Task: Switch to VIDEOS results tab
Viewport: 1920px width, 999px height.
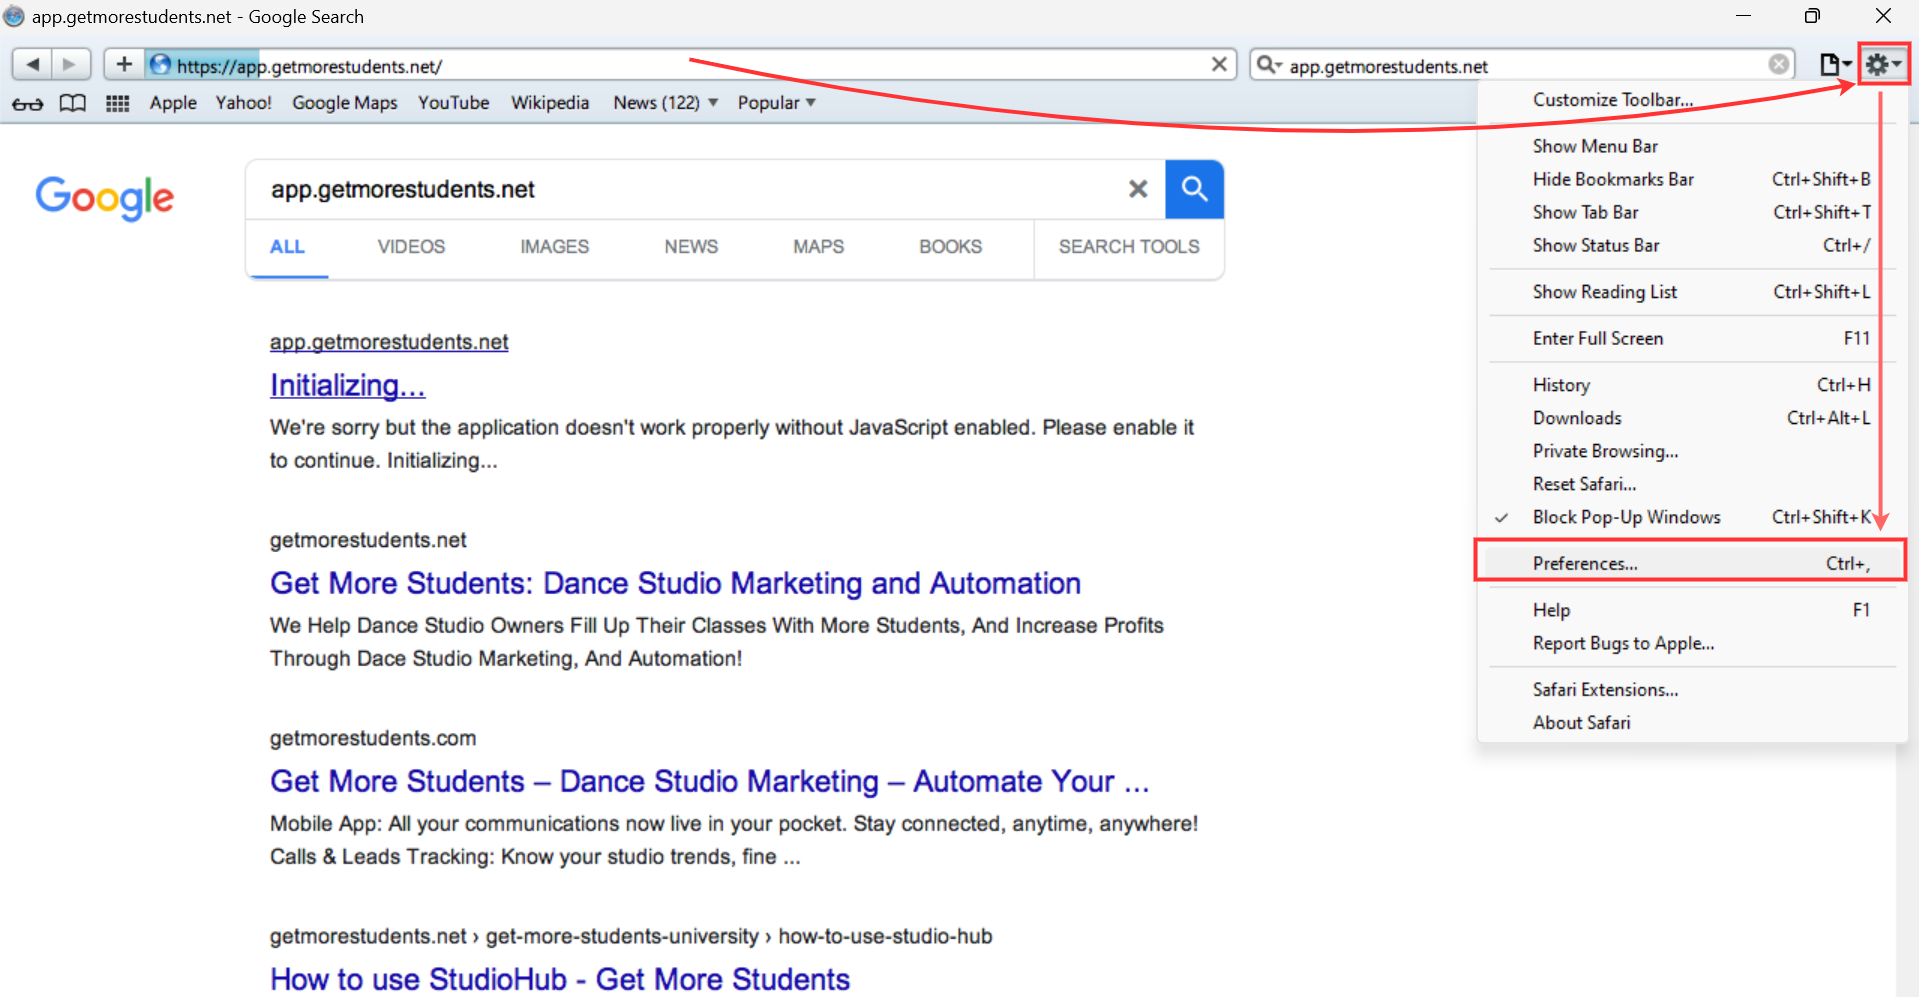Action: tap(411, 247)
